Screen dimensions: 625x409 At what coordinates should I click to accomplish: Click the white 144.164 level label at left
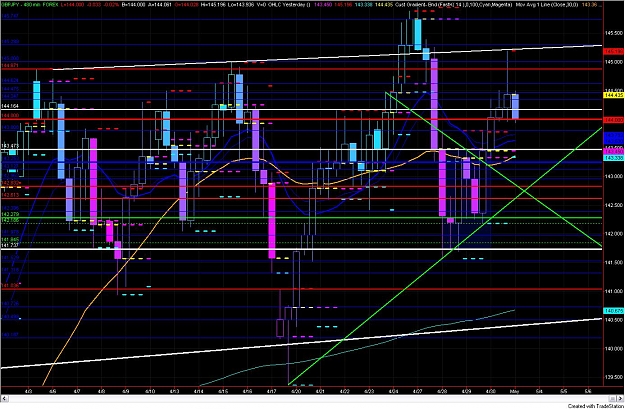coord(10,106)
